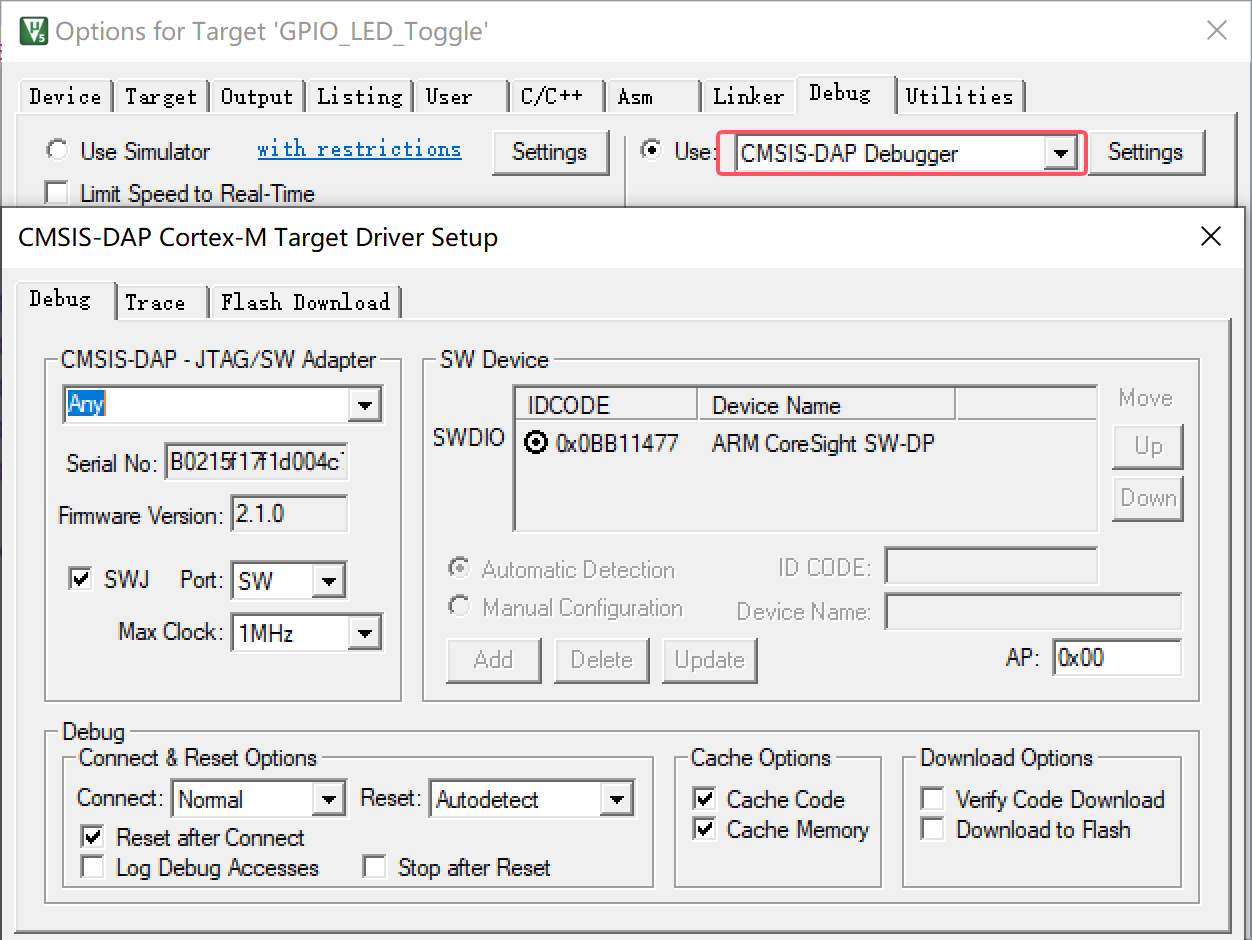Close the CMSIS-DAP Target Driver Setup dialog

tap(1210, 236)
